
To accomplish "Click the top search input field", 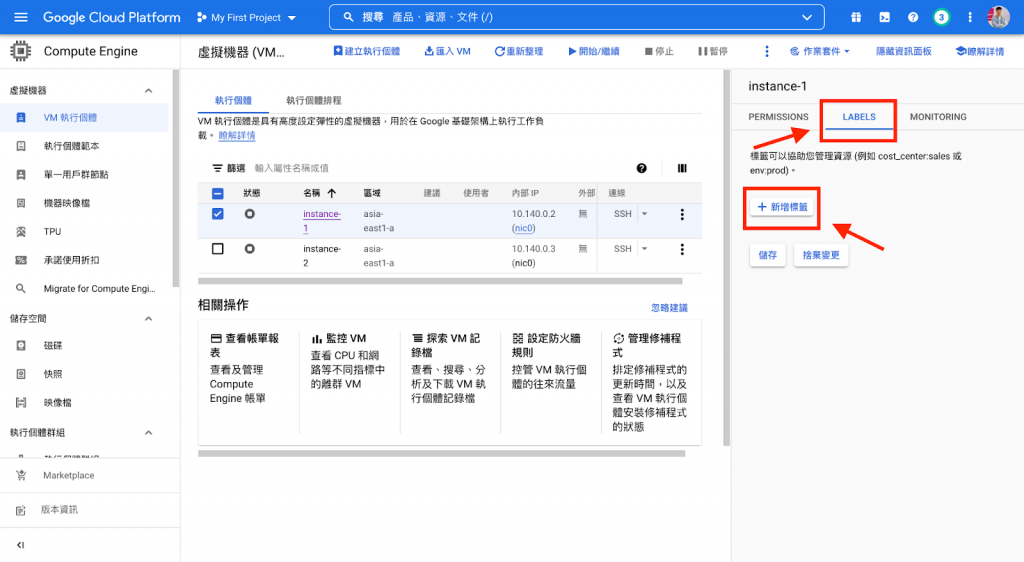I will pyautogui.click(x=577, y=18).
